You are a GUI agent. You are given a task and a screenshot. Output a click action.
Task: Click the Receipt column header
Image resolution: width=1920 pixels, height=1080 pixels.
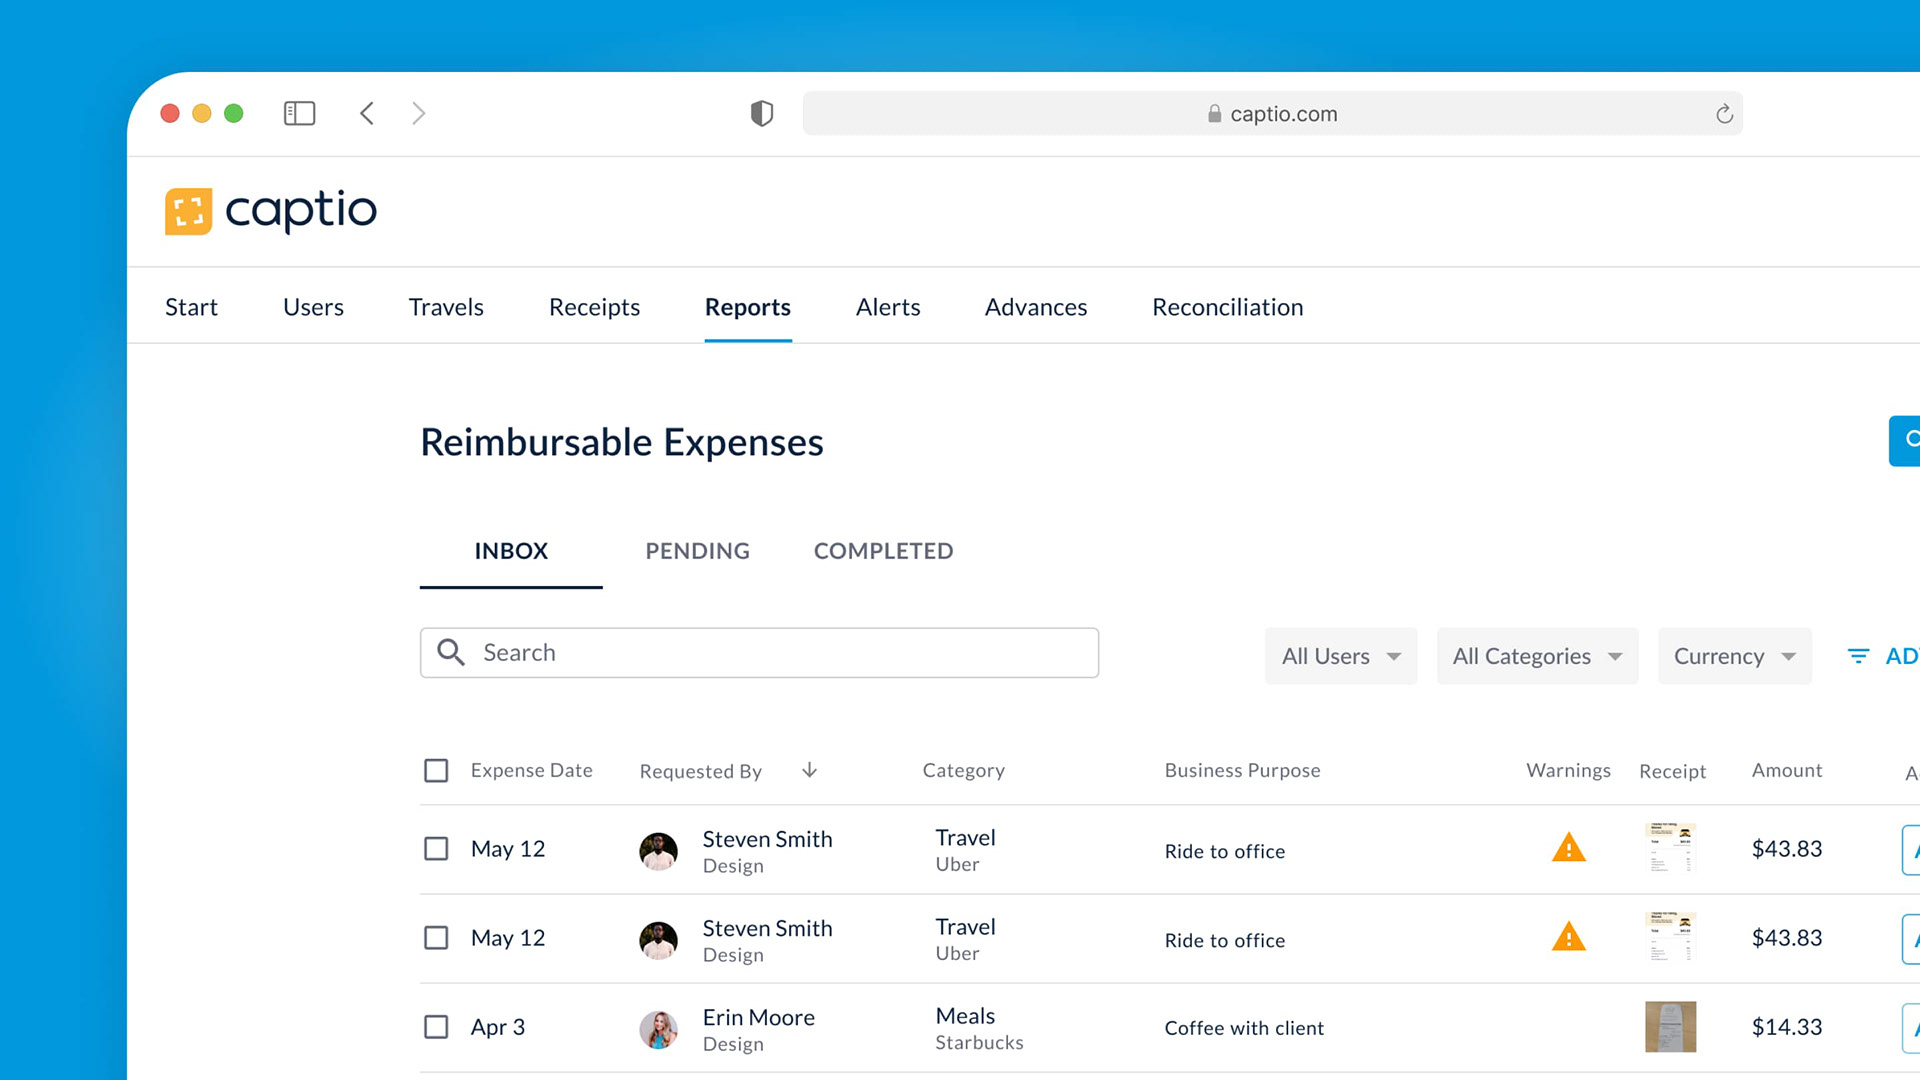pyautogui.click(x=1672, y=771)
